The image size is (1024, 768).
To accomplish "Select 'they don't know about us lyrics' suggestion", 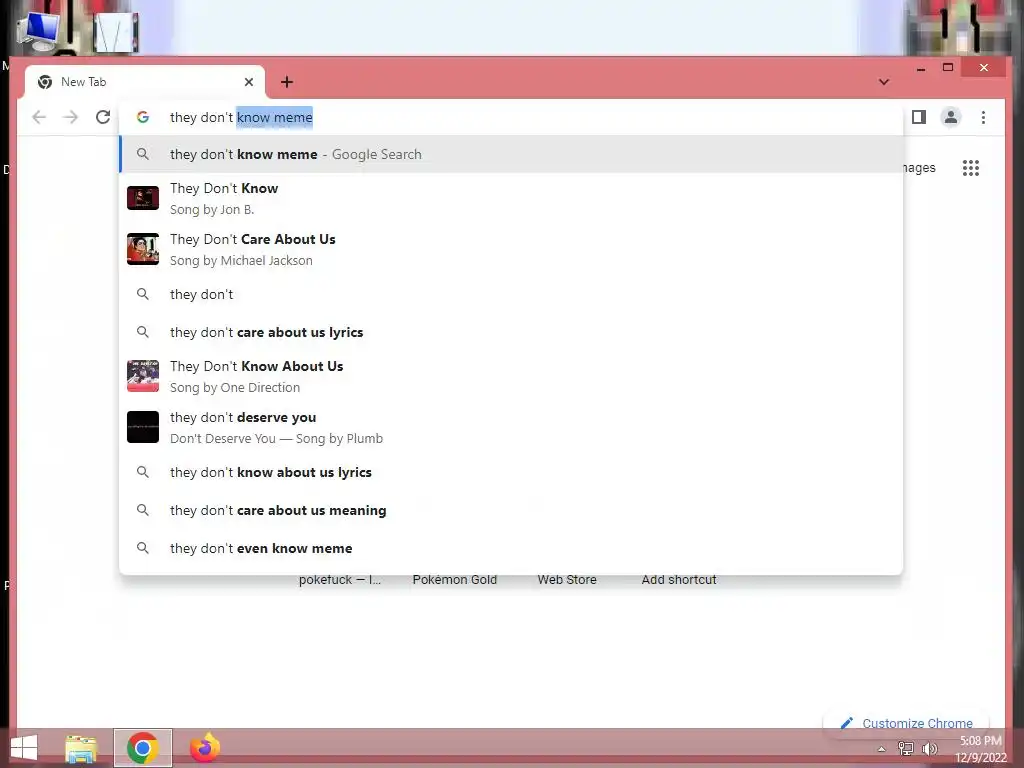I will click(511, 472).
